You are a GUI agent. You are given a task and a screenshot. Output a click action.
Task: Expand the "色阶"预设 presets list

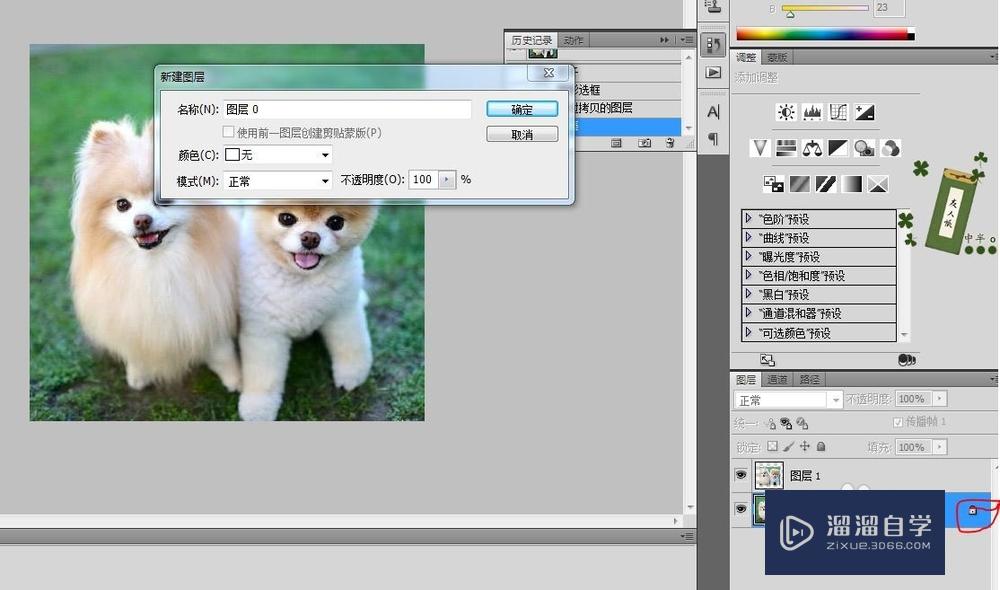tap(749, 219)
